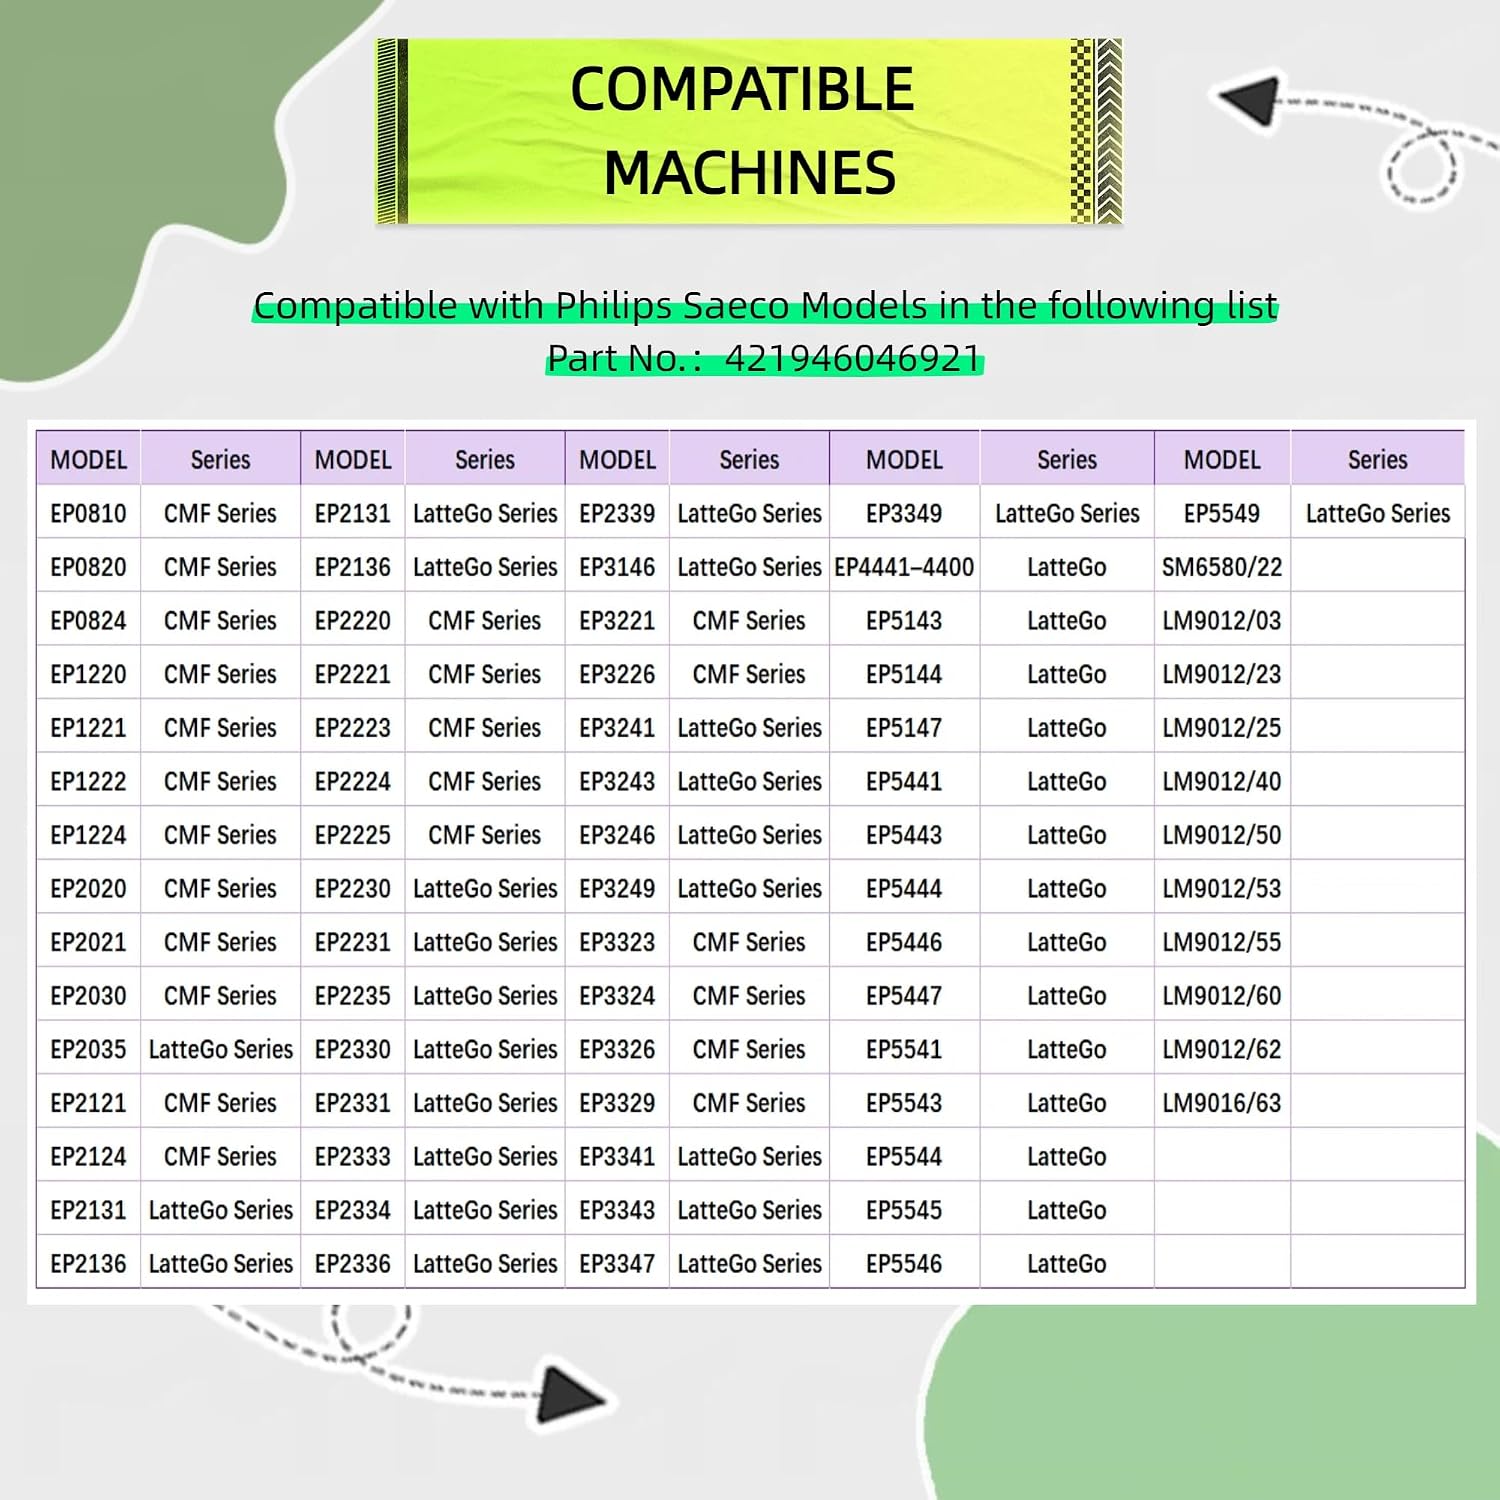
Task: Click model cell EP2220
Action: pos(353,621)
